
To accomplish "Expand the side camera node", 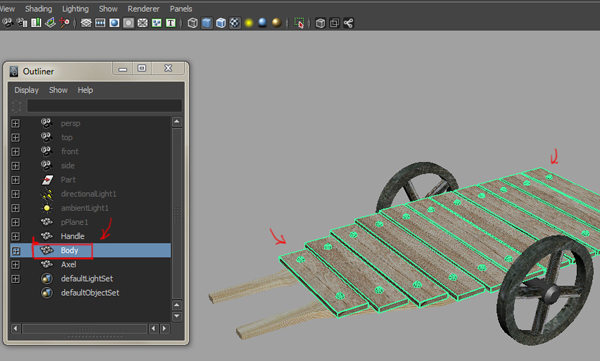I will click(15, 166).
